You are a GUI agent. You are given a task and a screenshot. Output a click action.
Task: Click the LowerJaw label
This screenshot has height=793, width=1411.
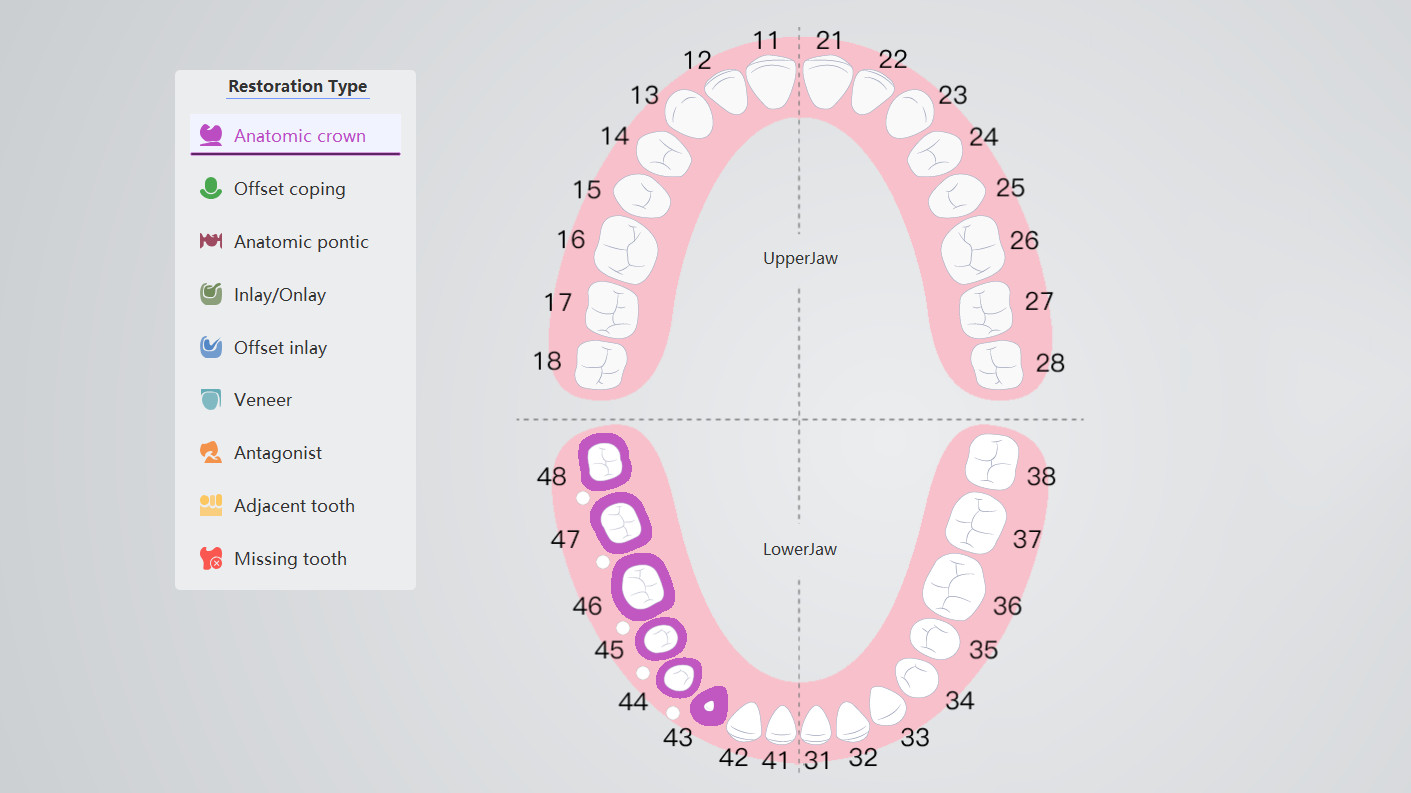click(800, 549)
